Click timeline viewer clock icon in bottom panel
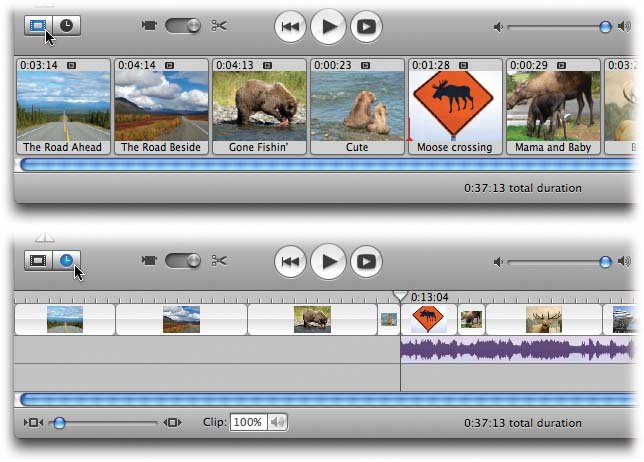Image resolution: width=644 pixels, height=462 pixels. click(x=66, y=261)
